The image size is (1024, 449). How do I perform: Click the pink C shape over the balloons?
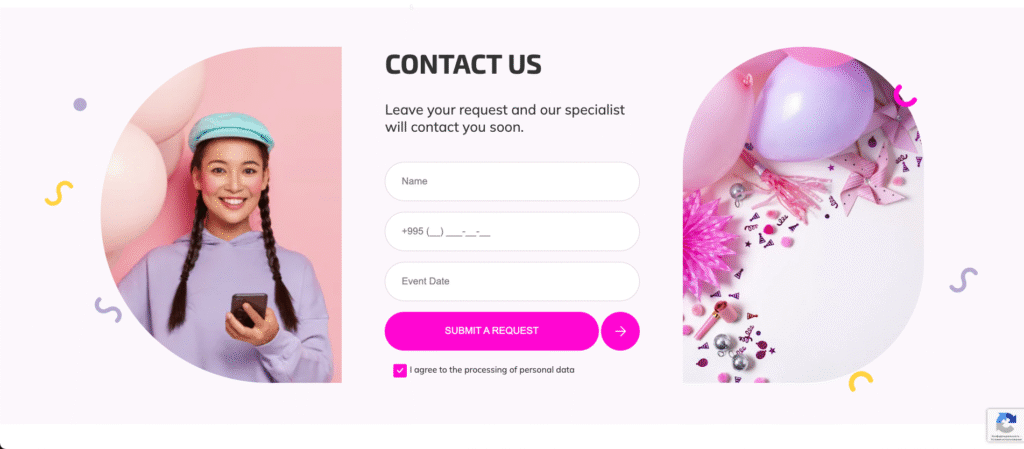pos(904,96)
